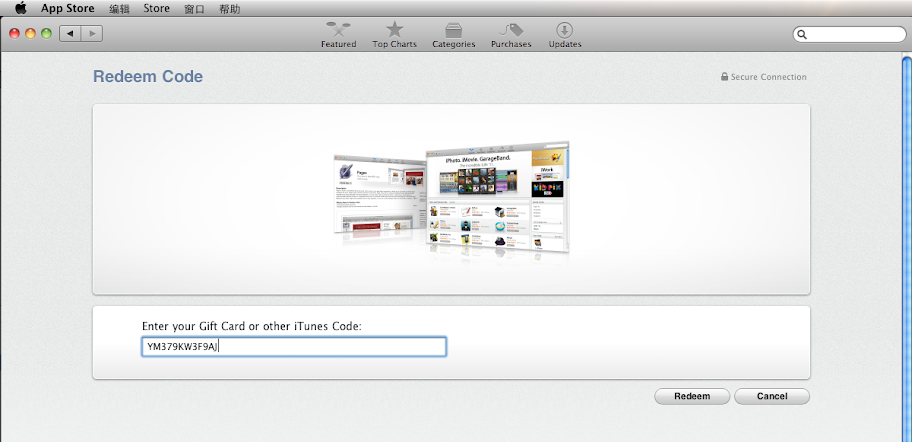Click the 'Enter your Gift Card' label
Screen dimensions: 912x442
point(252,326)
